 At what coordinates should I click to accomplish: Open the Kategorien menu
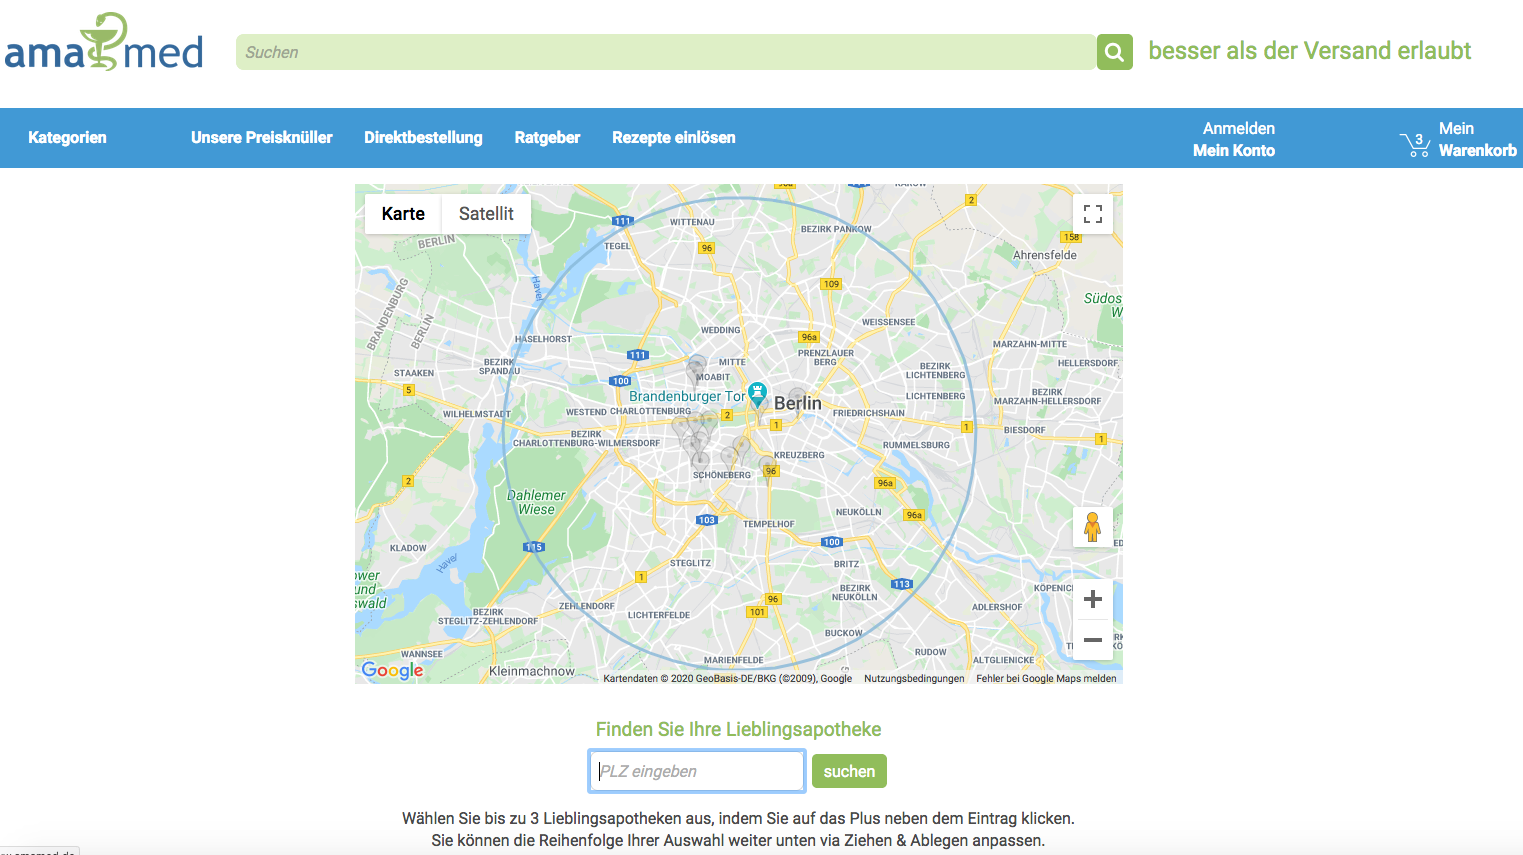point(67,138)
